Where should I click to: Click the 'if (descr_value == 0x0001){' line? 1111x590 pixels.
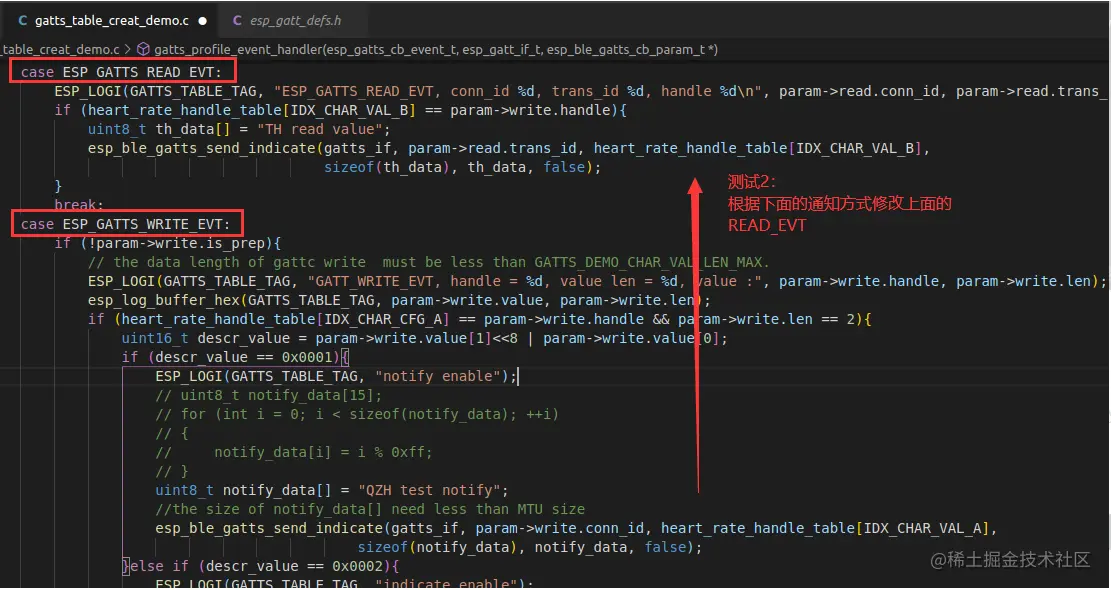coord(236,357)
